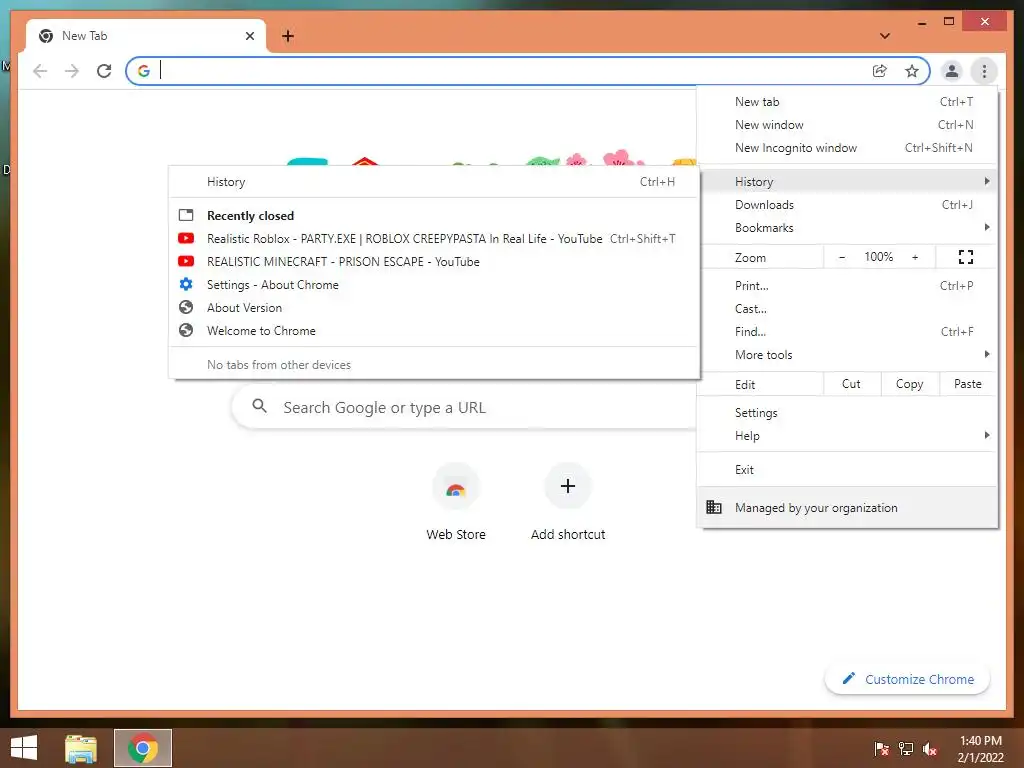Click the gear icon beside Settings - About Chrome

tap(186, 284)
